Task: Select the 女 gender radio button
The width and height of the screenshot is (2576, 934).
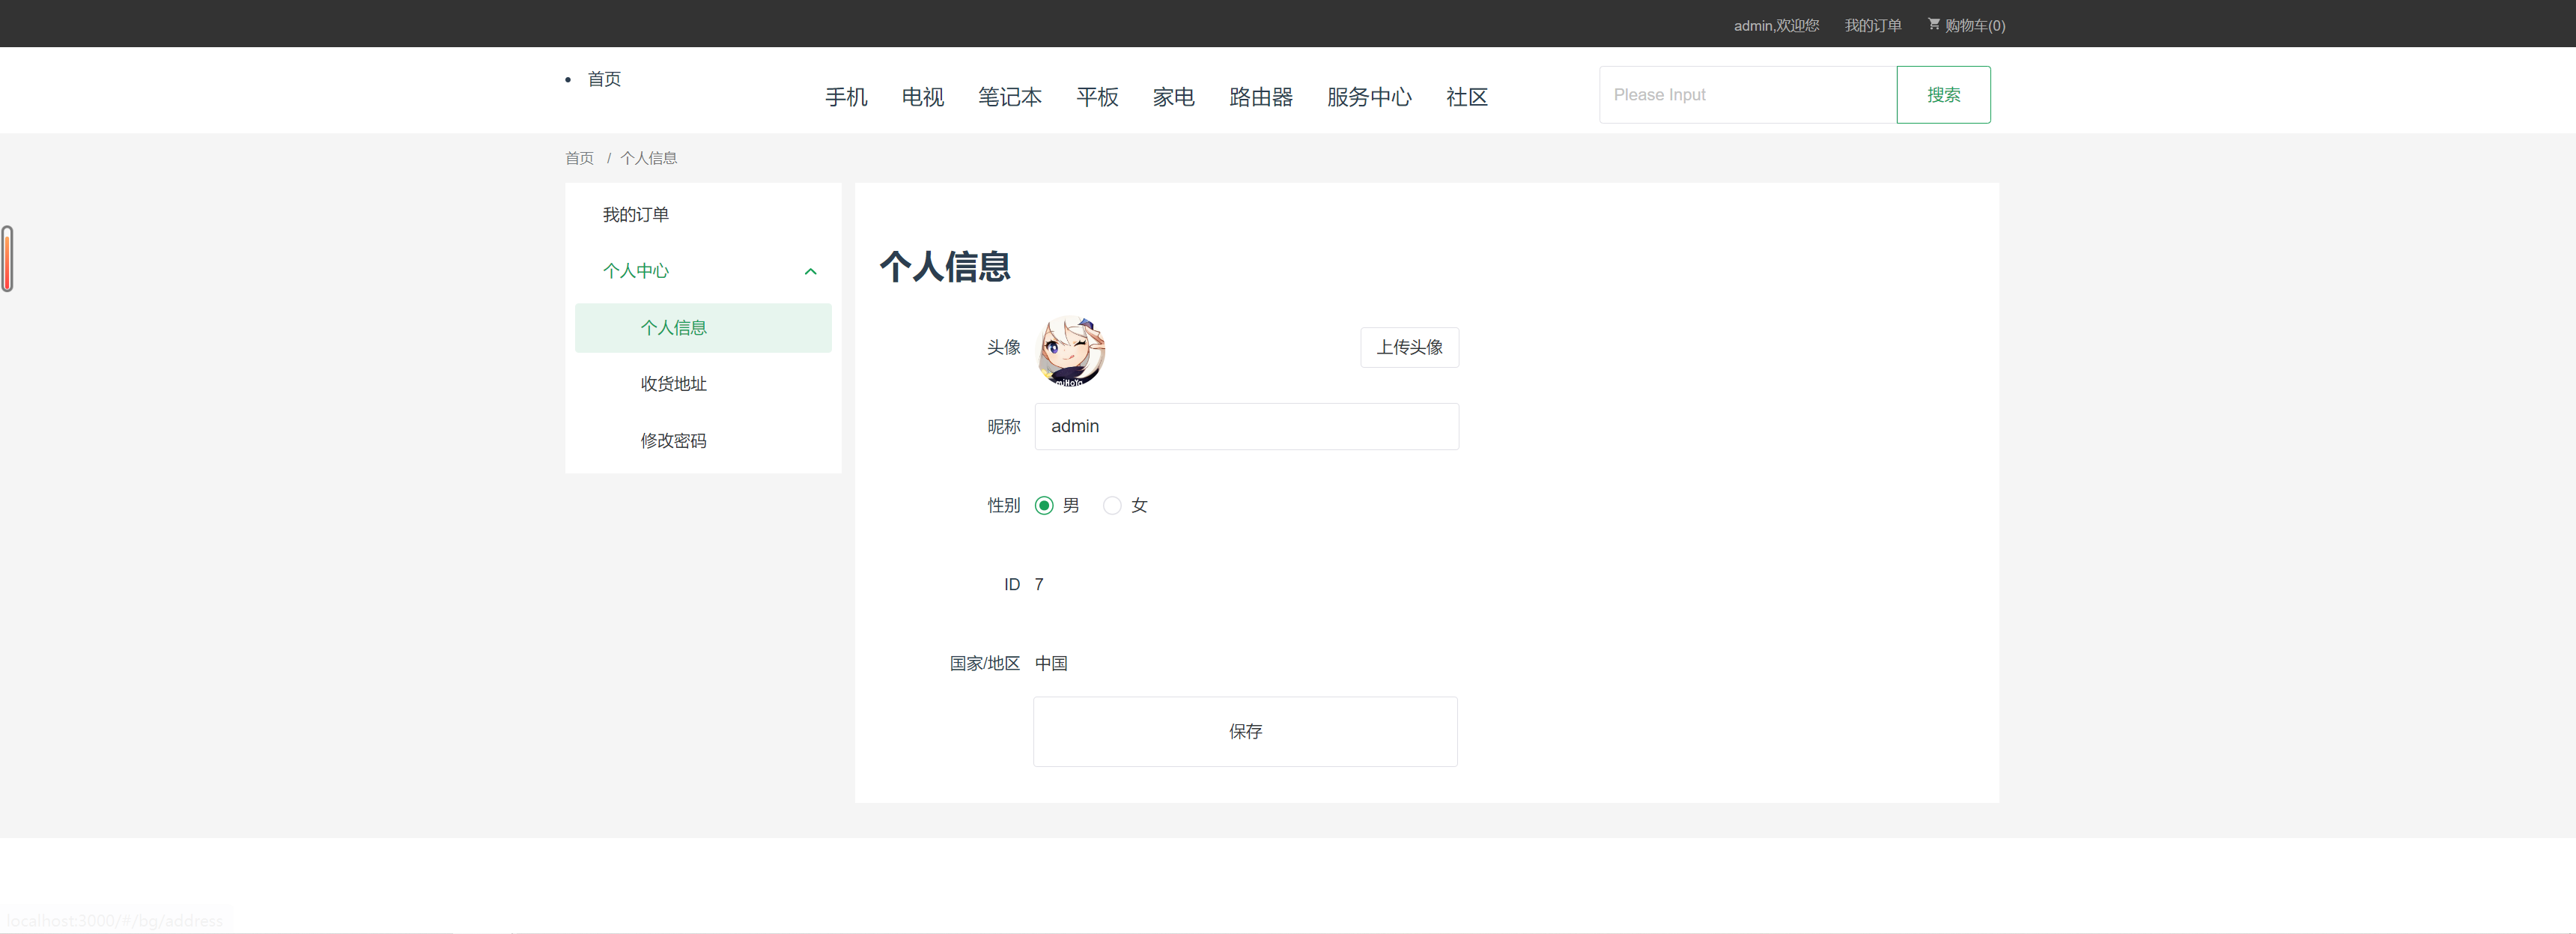Action: click(x=1112, y=505)
